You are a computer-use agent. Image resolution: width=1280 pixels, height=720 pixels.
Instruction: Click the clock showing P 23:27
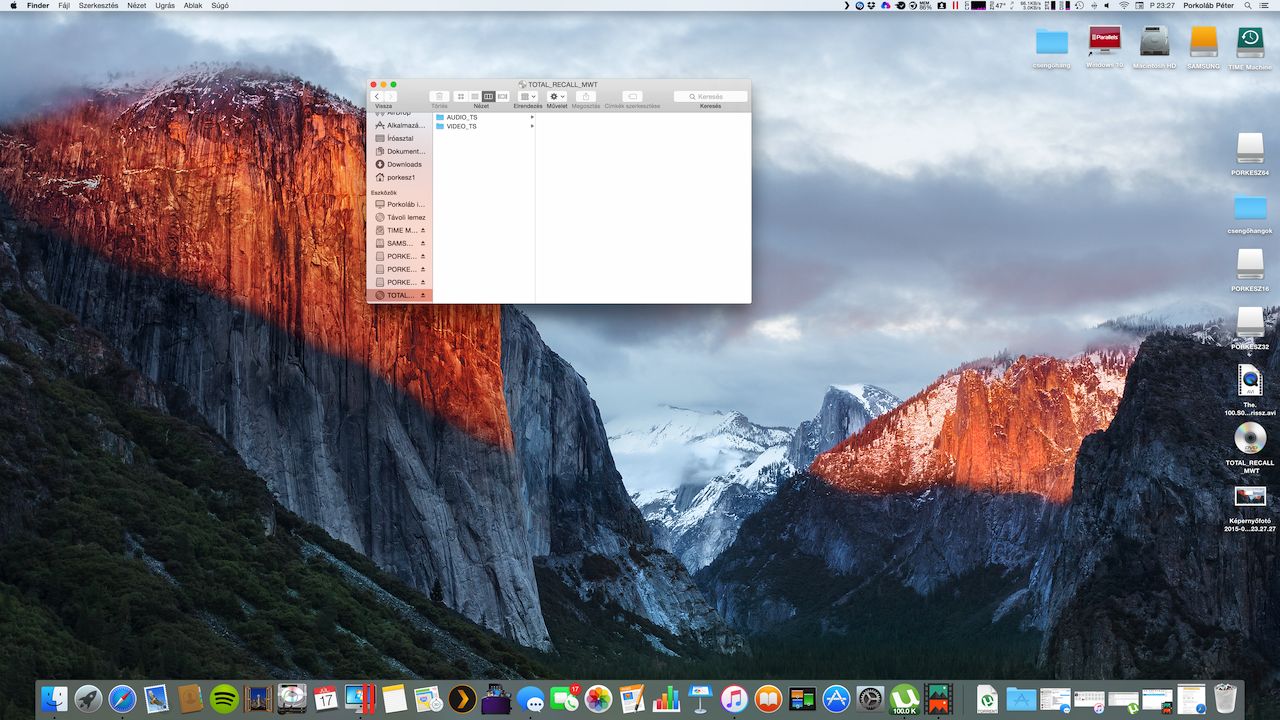(x=1163, y=6)
